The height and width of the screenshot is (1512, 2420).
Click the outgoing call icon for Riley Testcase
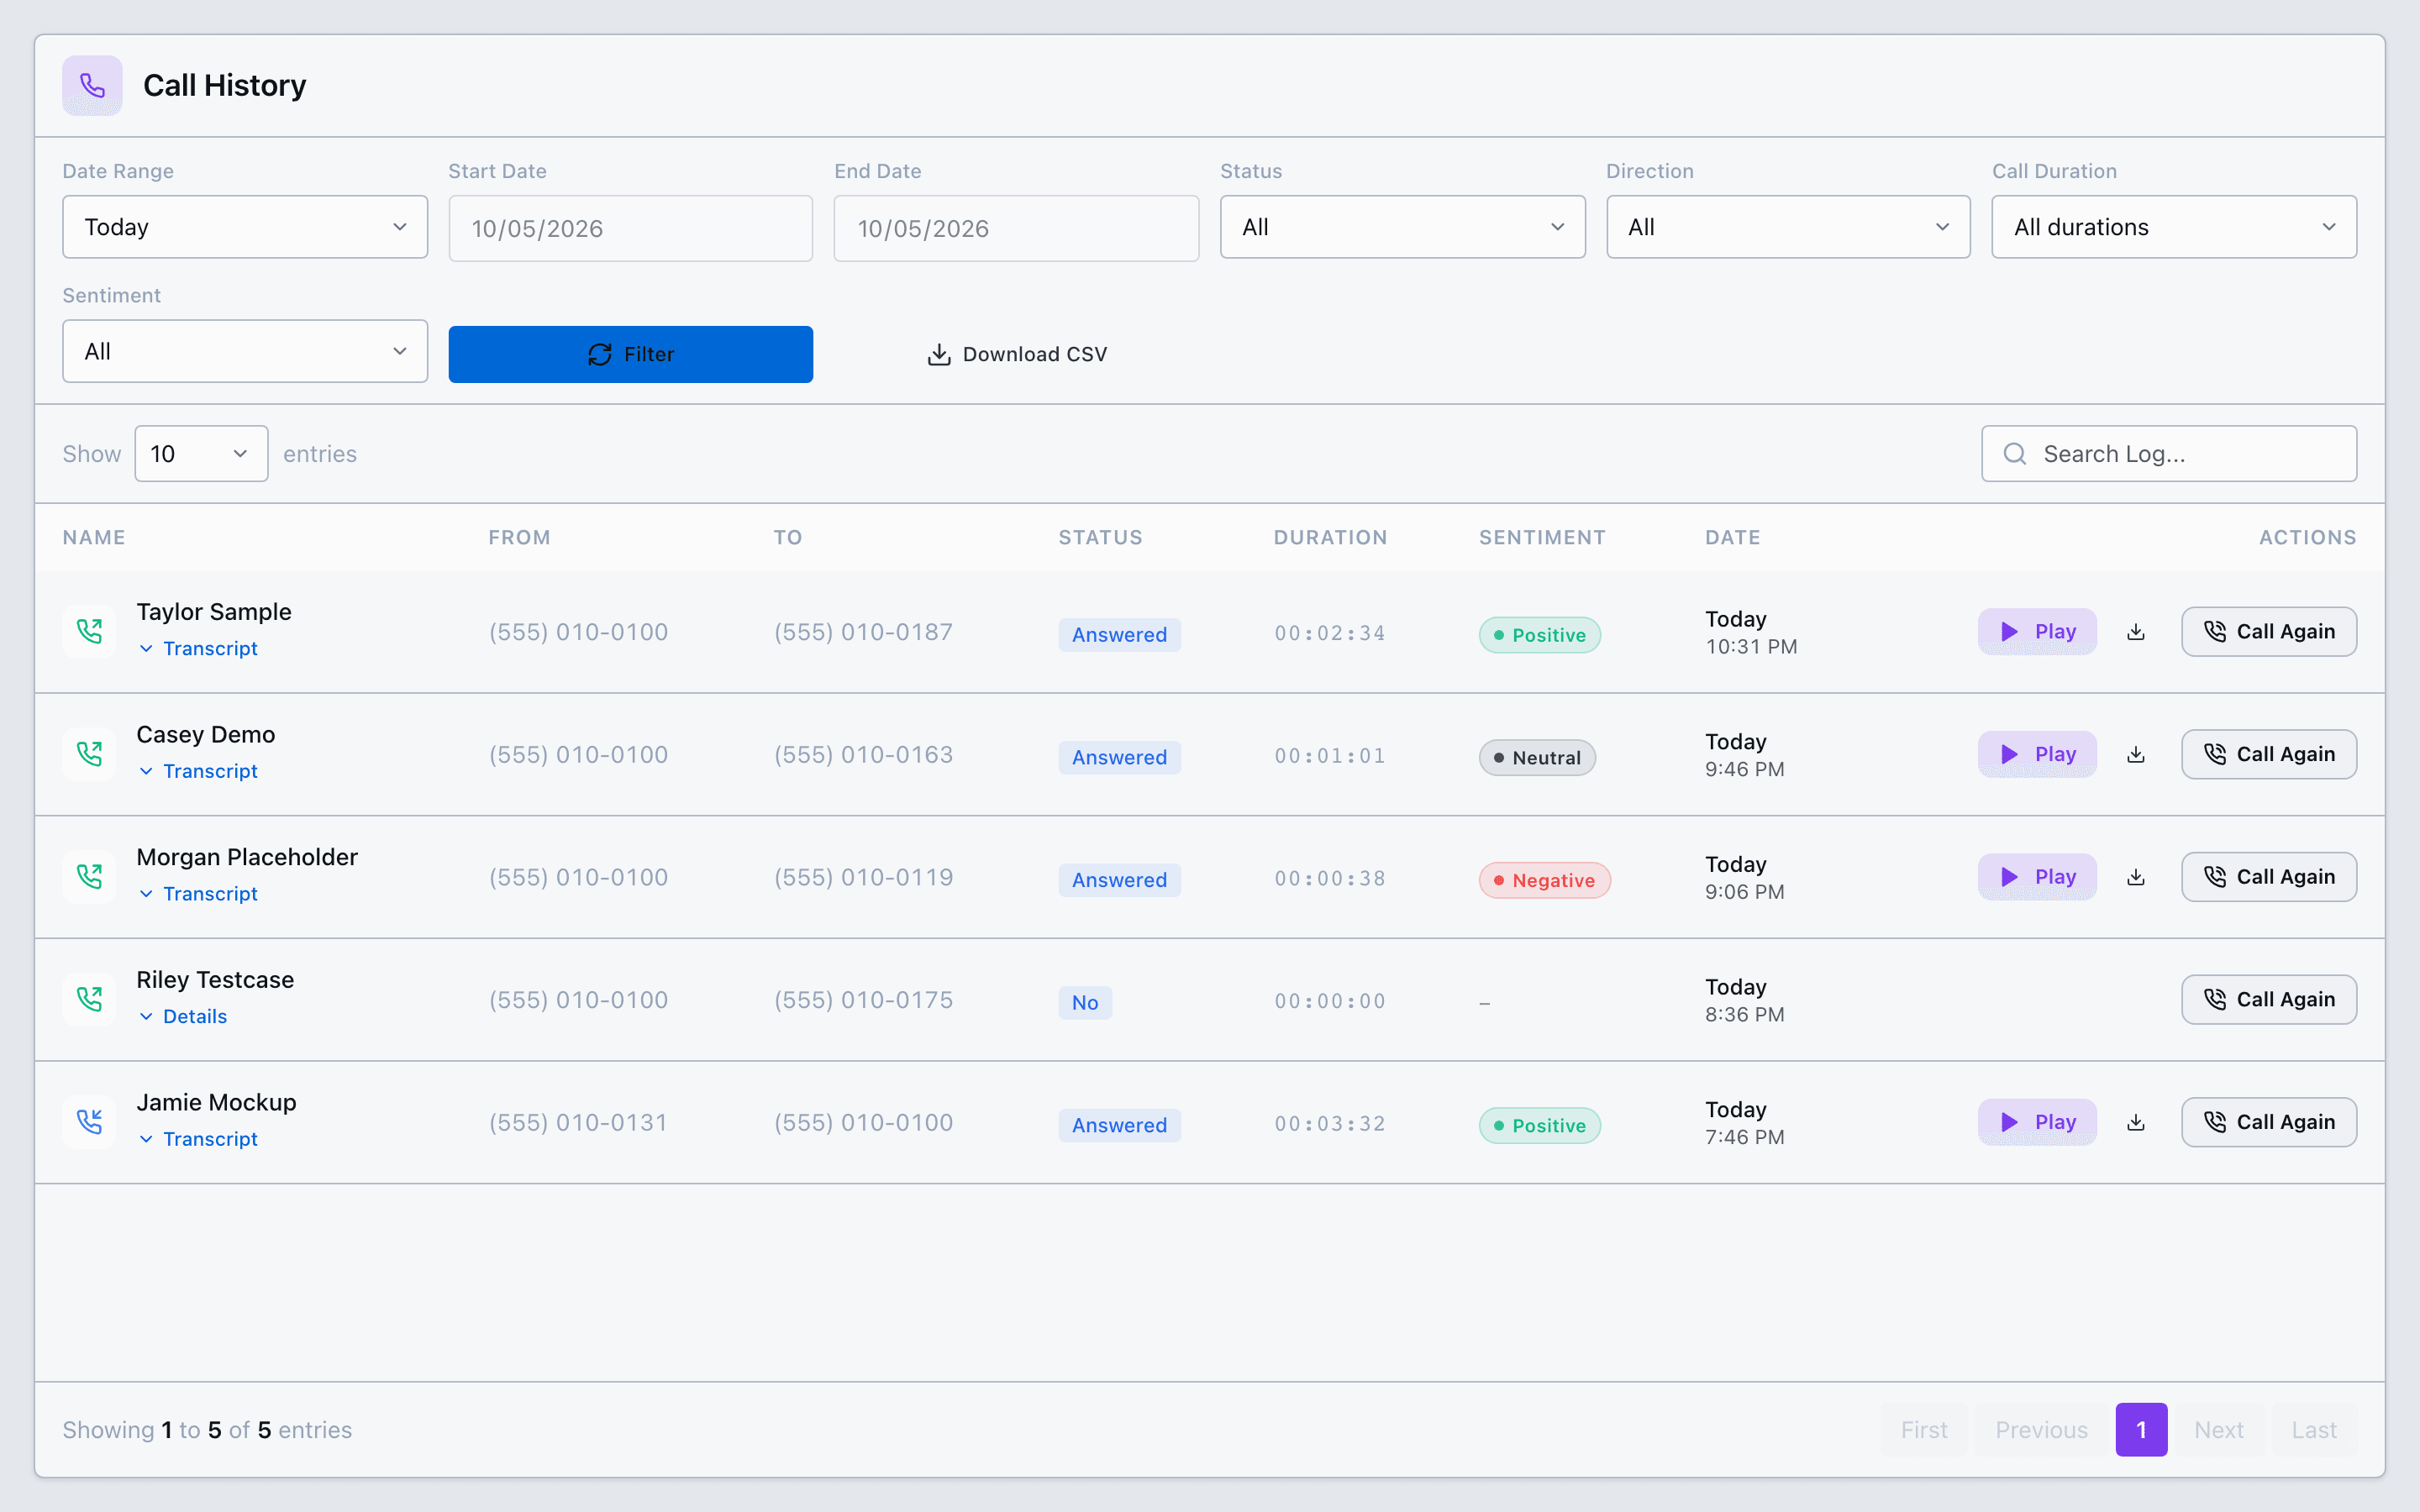[x=89, y=999]
